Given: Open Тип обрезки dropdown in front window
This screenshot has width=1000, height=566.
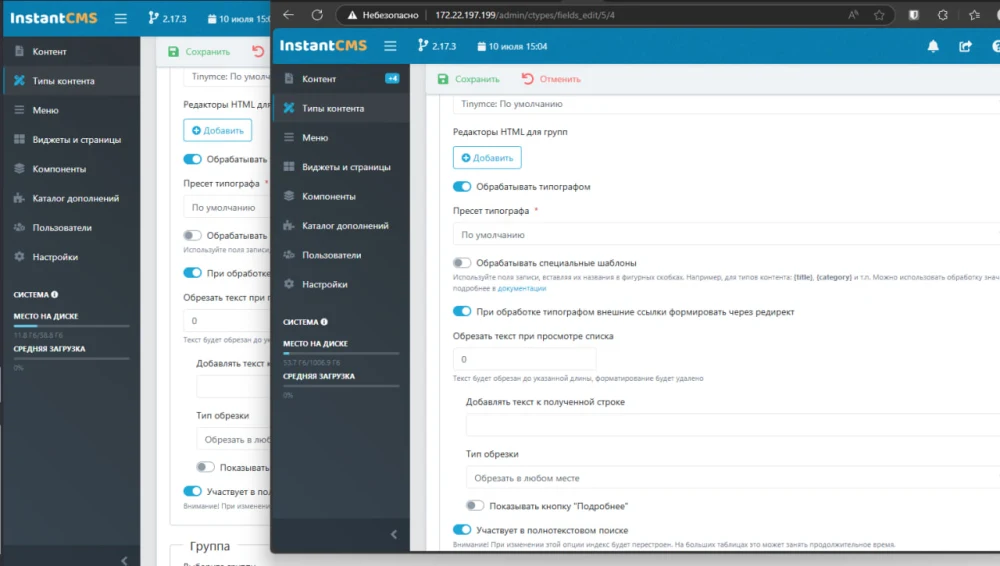Looking at the screenshot, I should point(732,478).
